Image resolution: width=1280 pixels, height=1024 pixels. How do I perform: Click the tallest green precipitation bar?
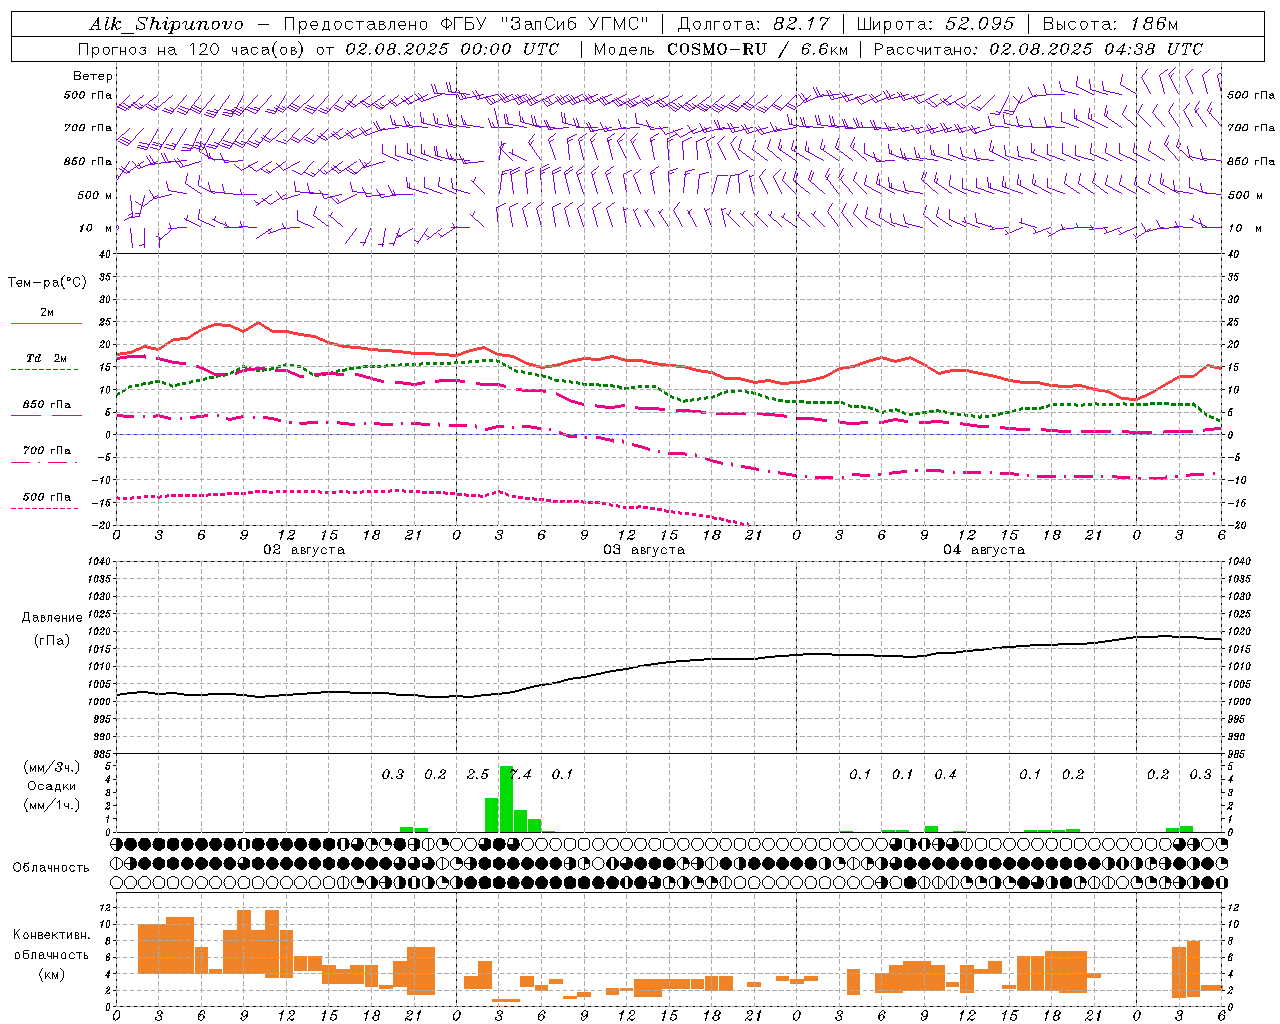click(506, 799)
